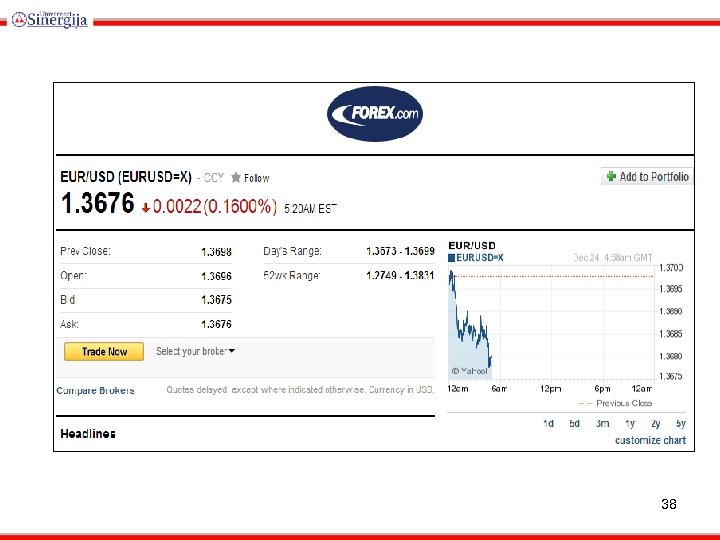
Task: Click the 12pm chart time axis label
Action: tap(551, 389)
